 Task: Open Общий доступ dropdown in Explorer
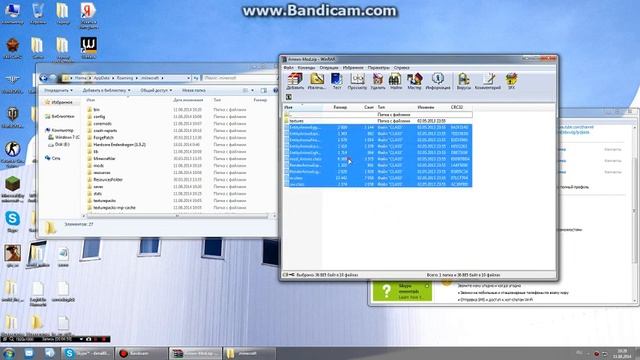156,90
